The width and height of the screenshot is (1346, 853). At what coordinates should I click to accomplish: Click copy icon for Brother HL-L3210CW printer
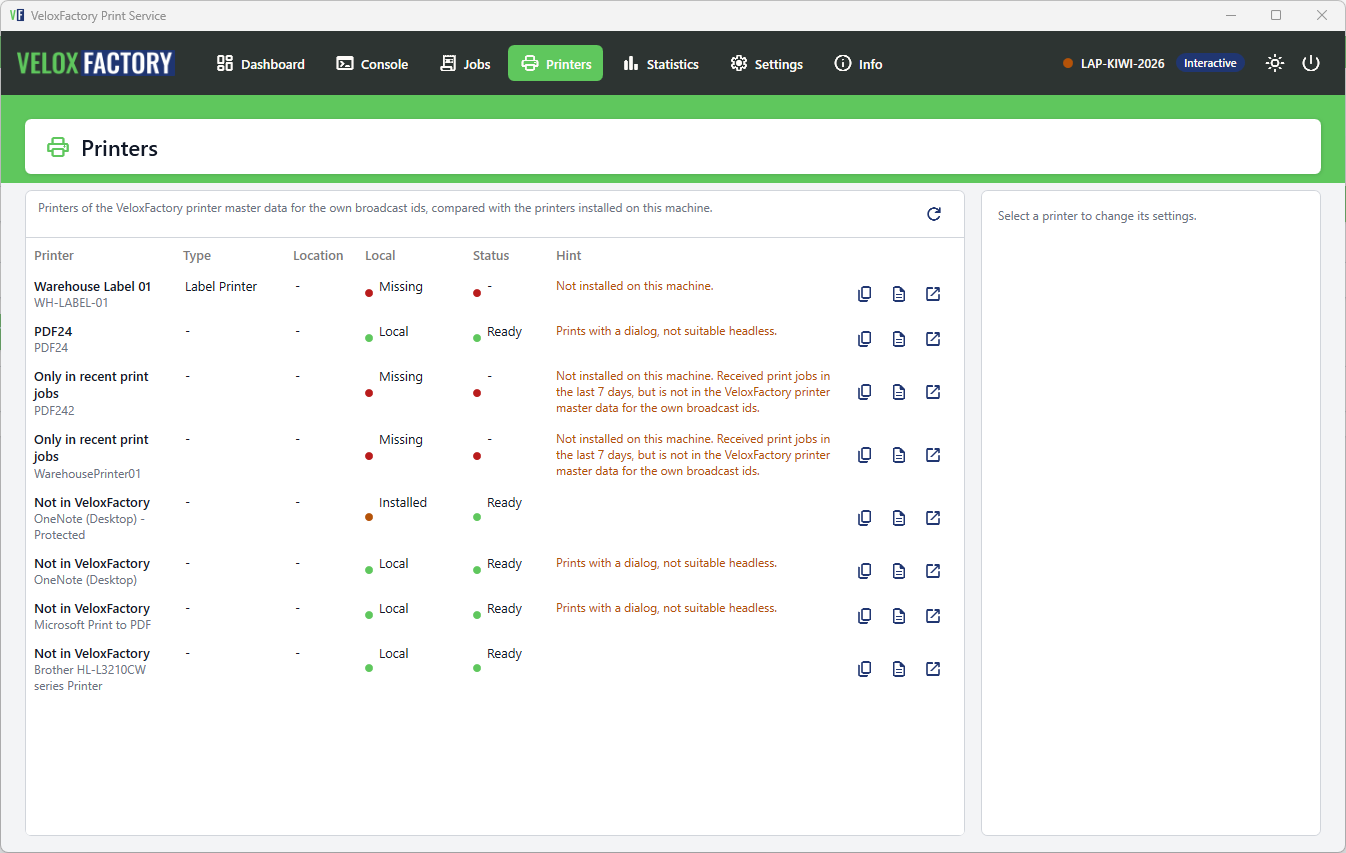865,669
